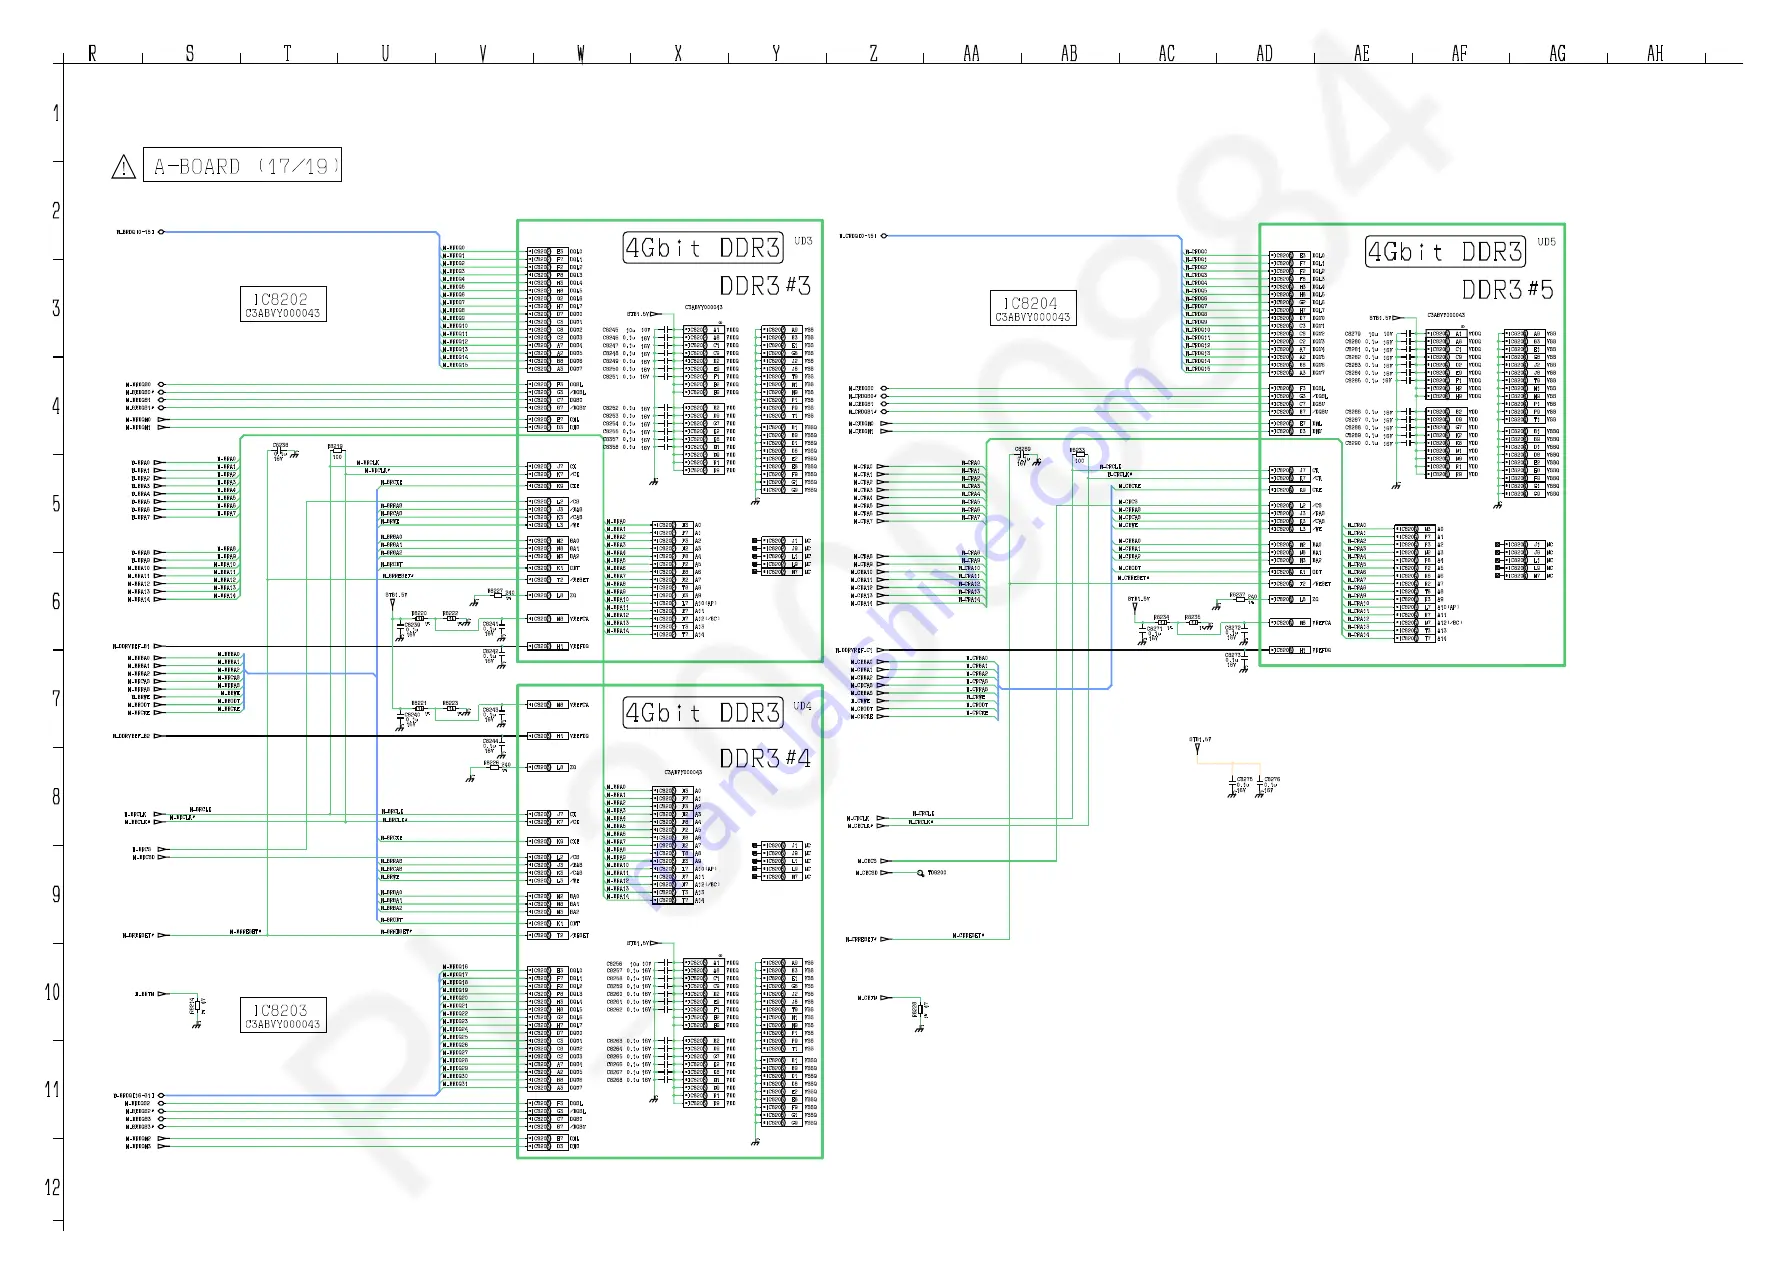The height and width of the screenshot is (1263, 1787).
Task: Select the DDR3 #5 label
Action: [x=1507, y=290]
